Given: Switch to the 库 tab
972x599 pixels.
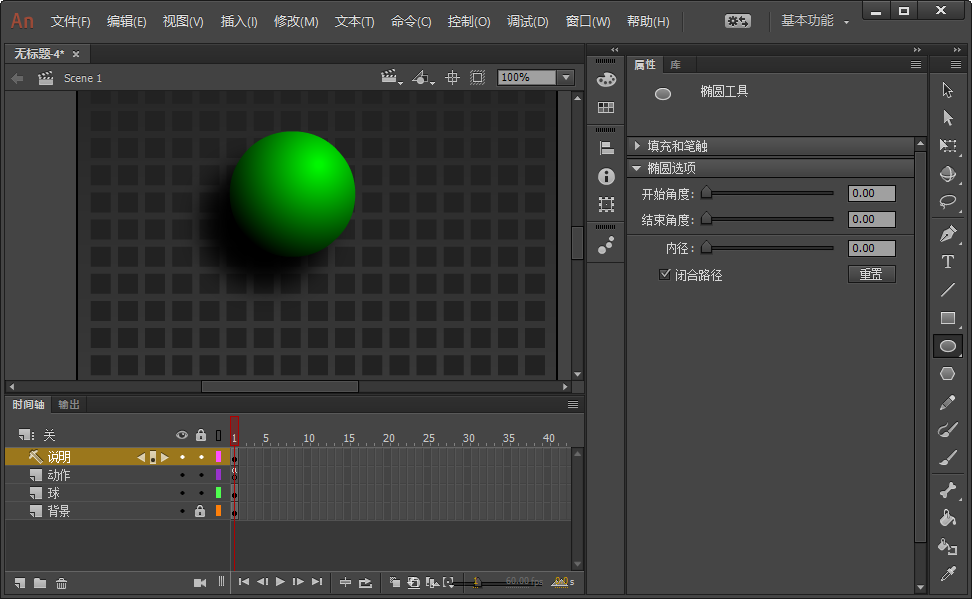Looking at the screenshot, I should 676,64.
